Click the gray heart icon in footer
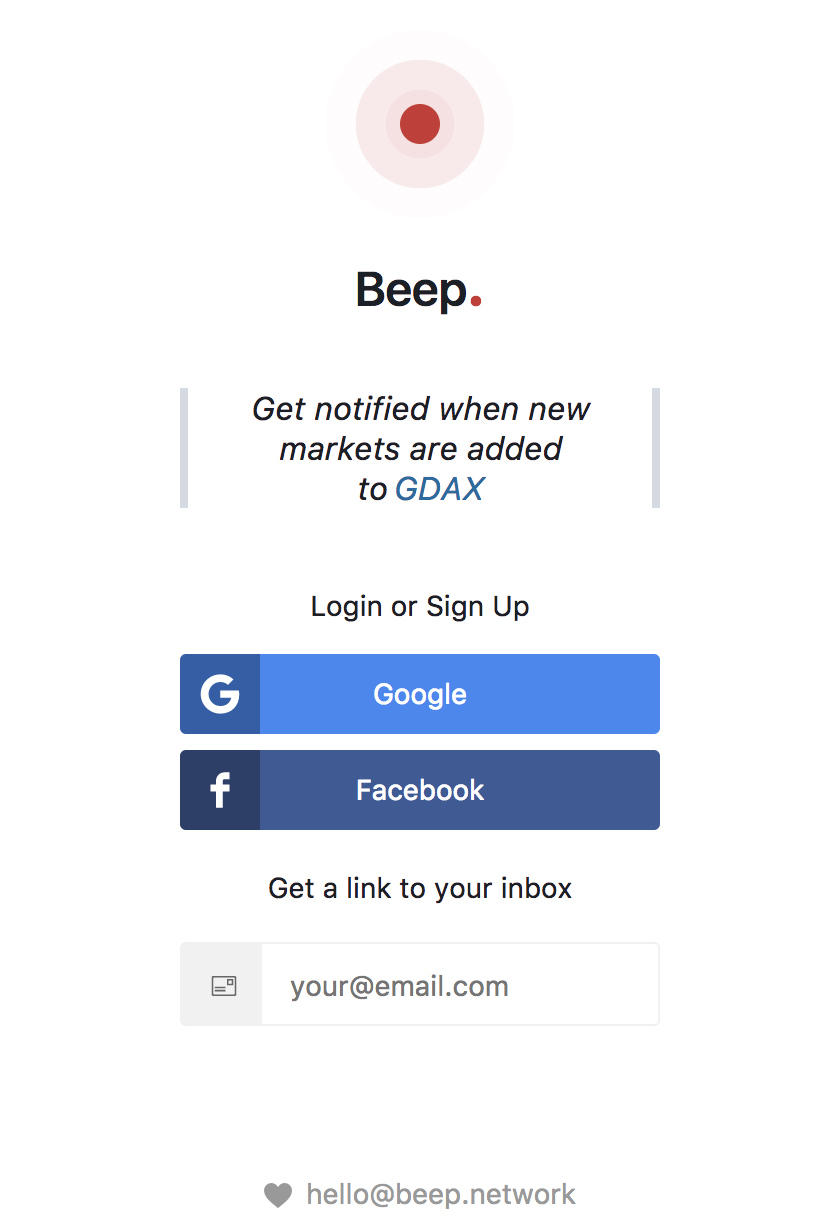830x1230 pixels. pyautogui.click(x=278, y=1194)
